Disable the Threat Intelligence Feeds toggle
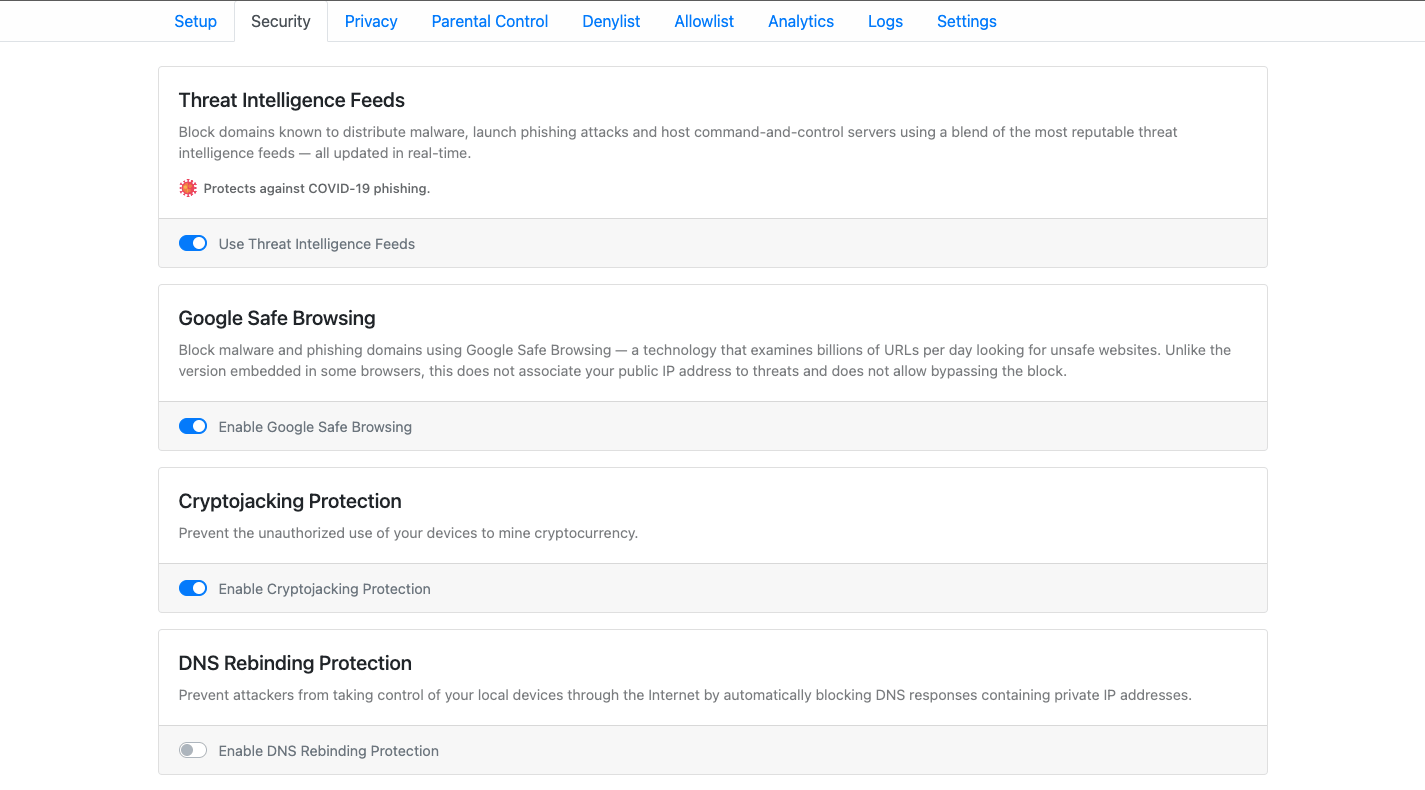 pos(193,243)
